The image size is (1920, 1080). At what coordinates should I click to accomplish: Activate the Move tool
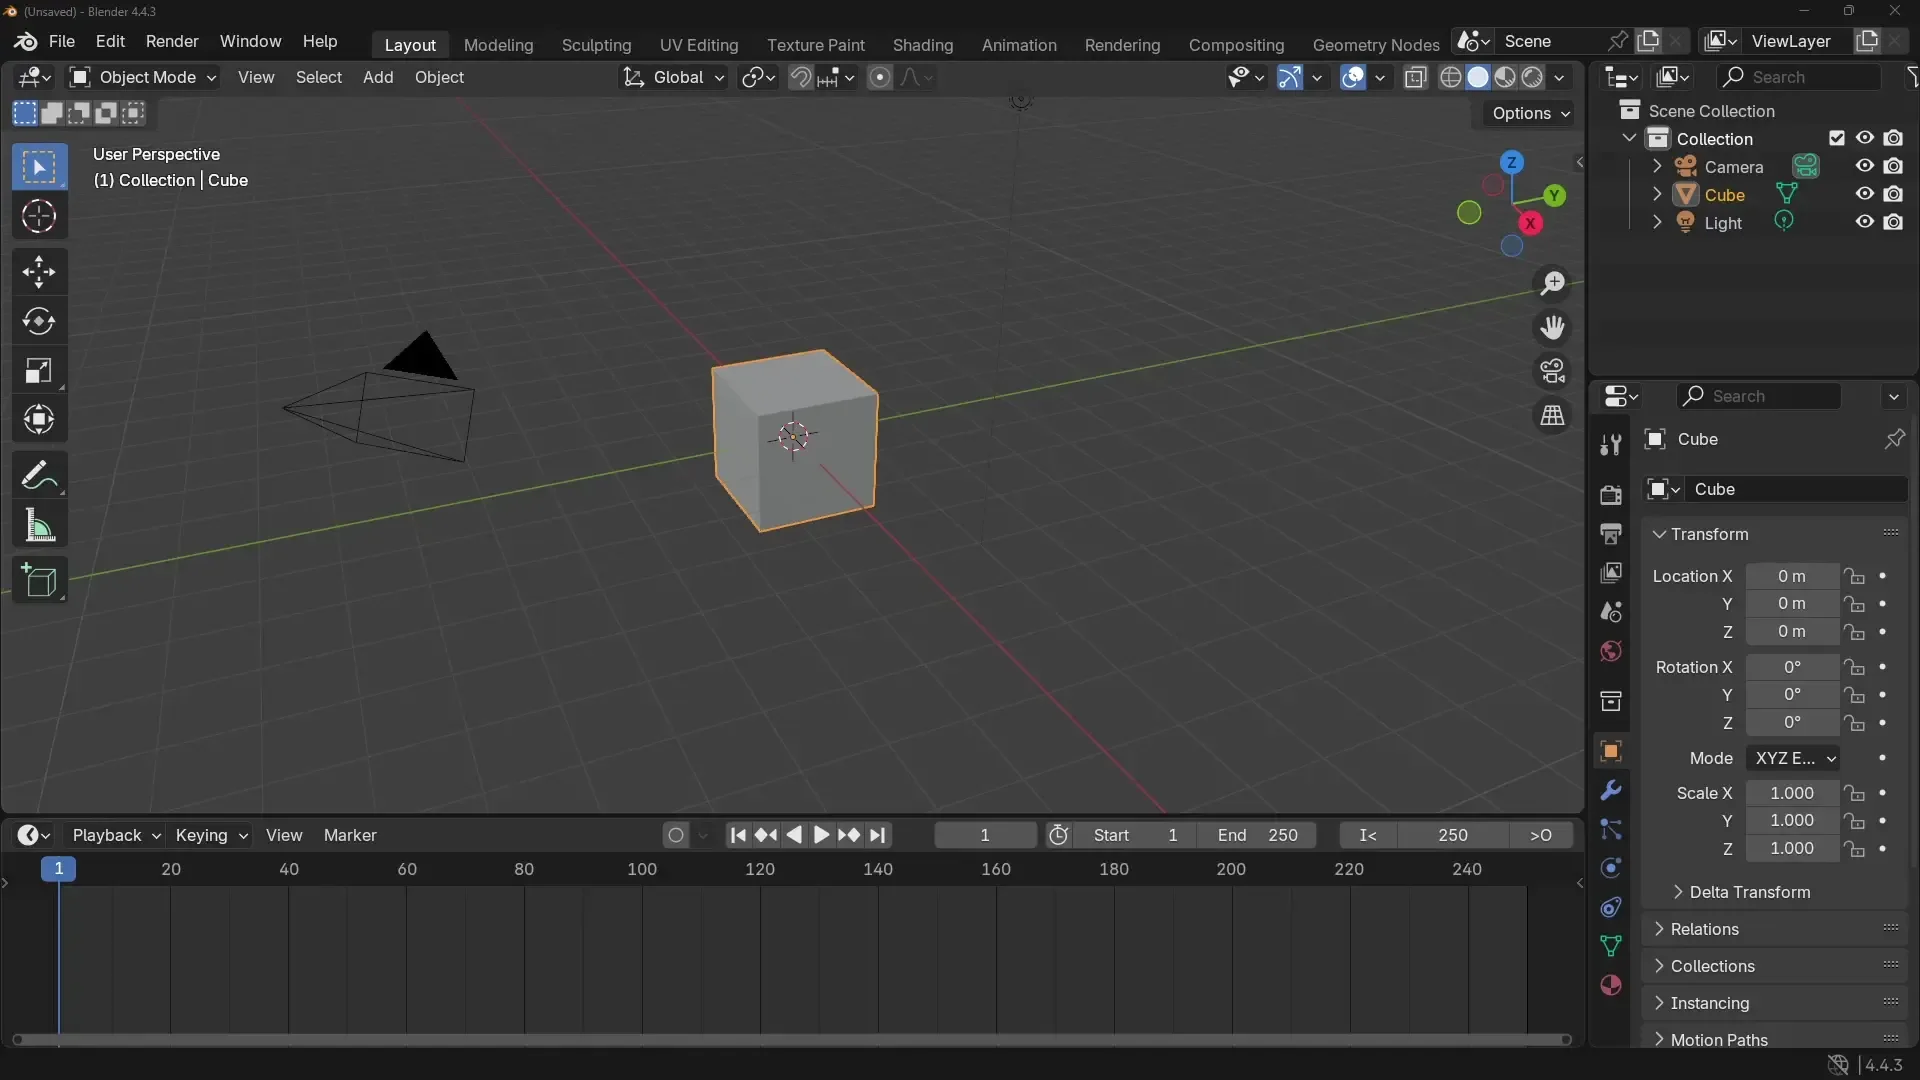pyautogui.click(x=39, y=272)
